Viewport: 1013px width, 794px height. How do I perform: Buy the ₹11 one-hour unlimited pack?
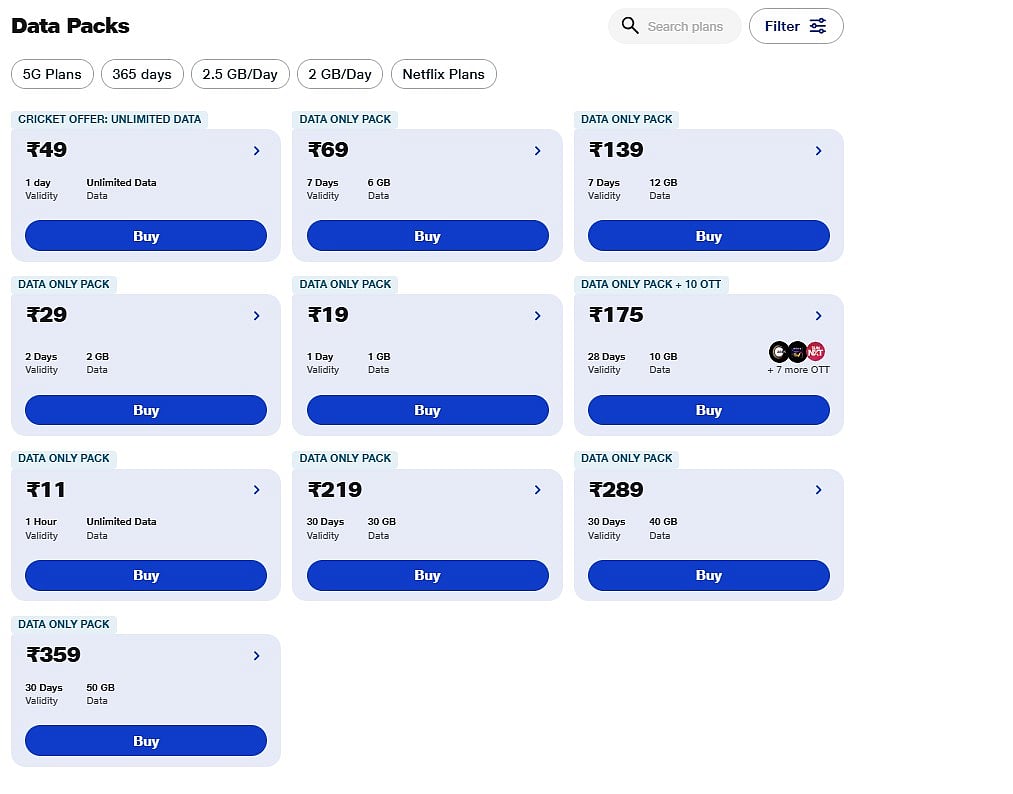[146, 575]
